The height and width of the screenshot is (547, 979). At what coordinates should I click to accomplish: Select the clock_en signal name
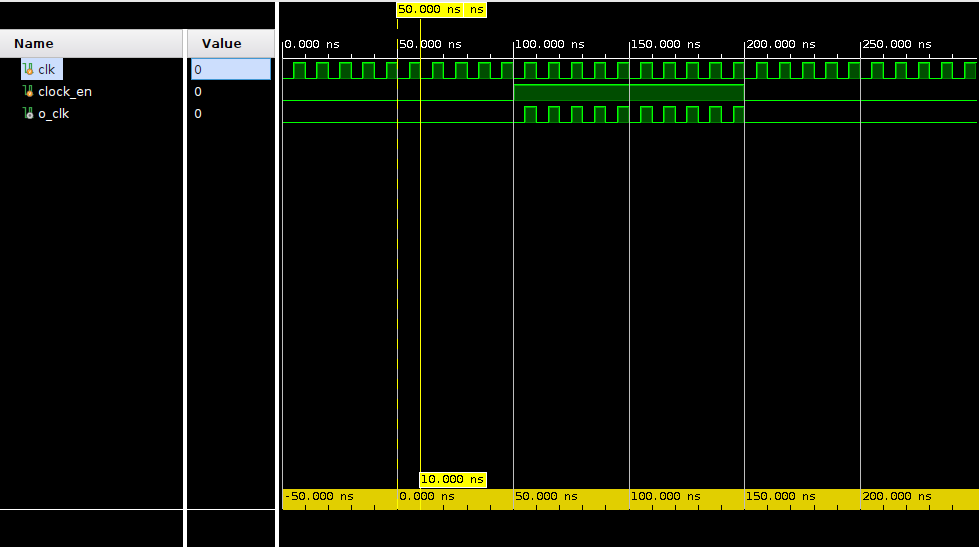coord(65,91)
